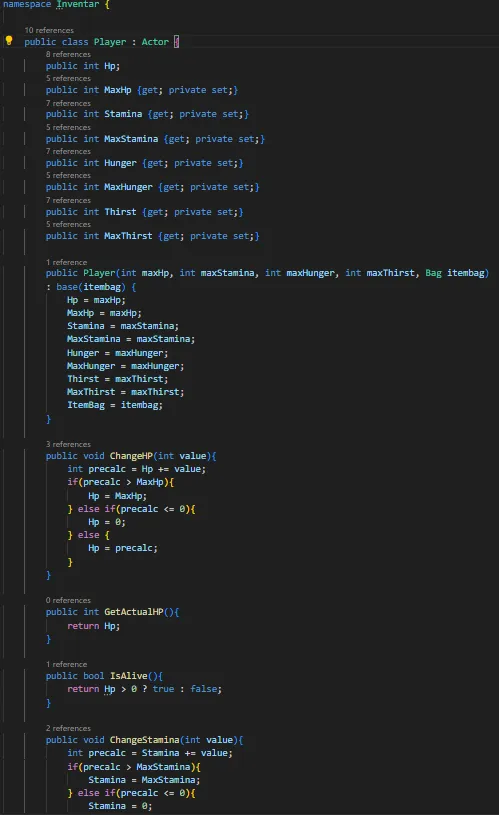Click the 'bool' return type of IsAlive

tap(94, 676)
